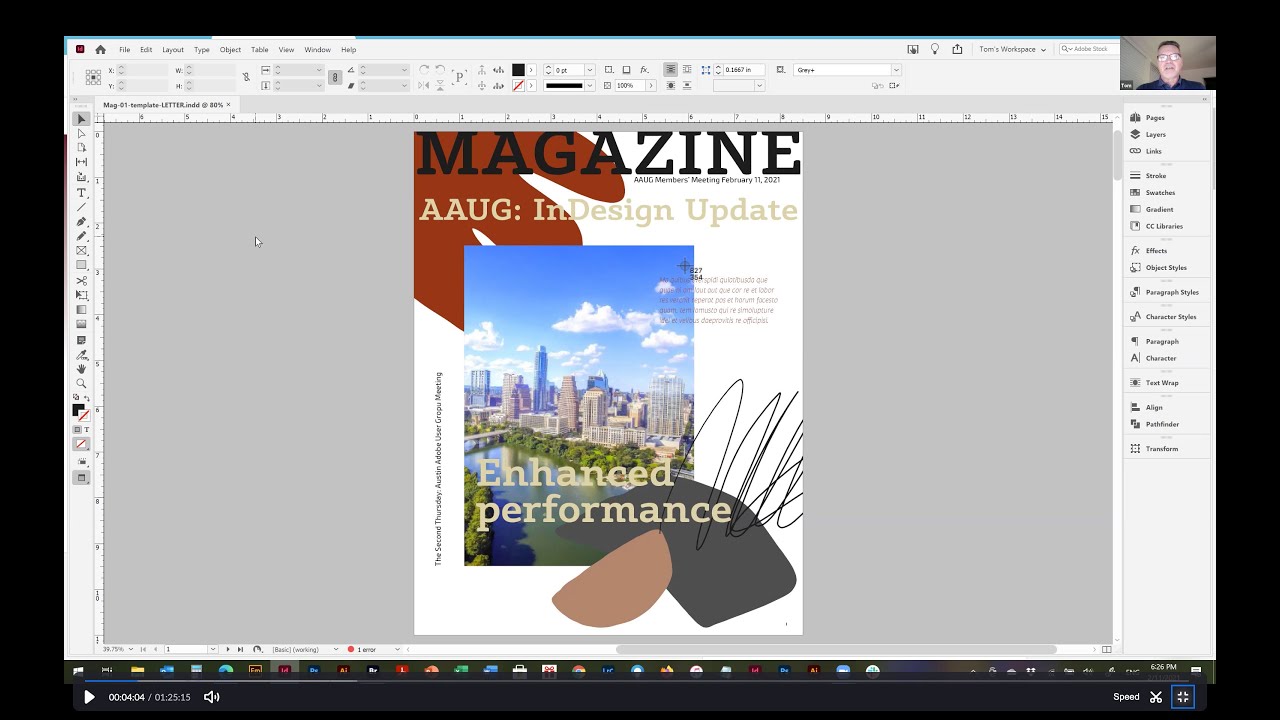Select the Rectangle Frame tool
The height and width of the screenshot is (720, 1280).
click(x=82, y=251)
